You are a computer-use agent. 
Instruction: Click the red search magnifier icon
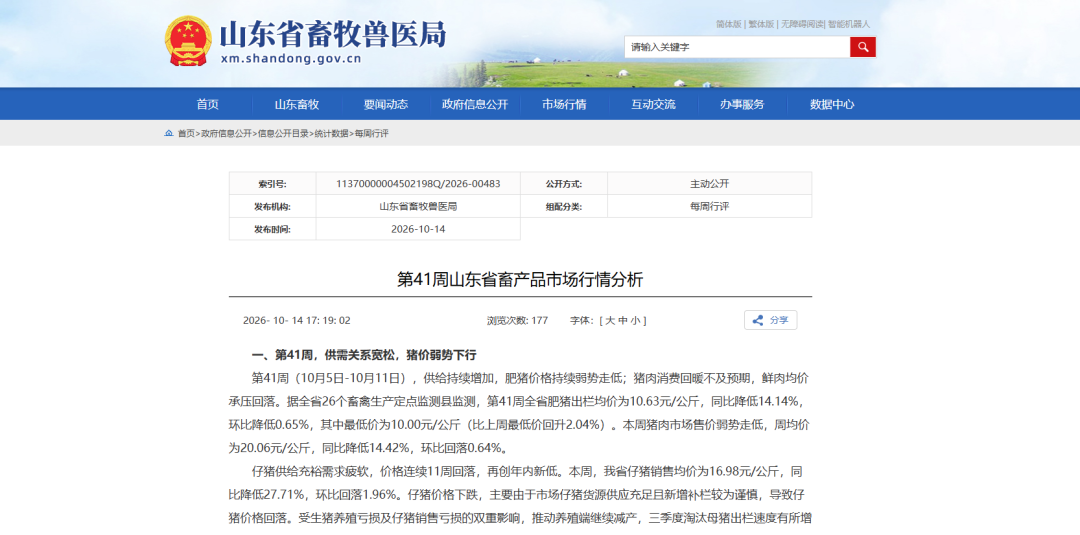(x=862, y=47)
